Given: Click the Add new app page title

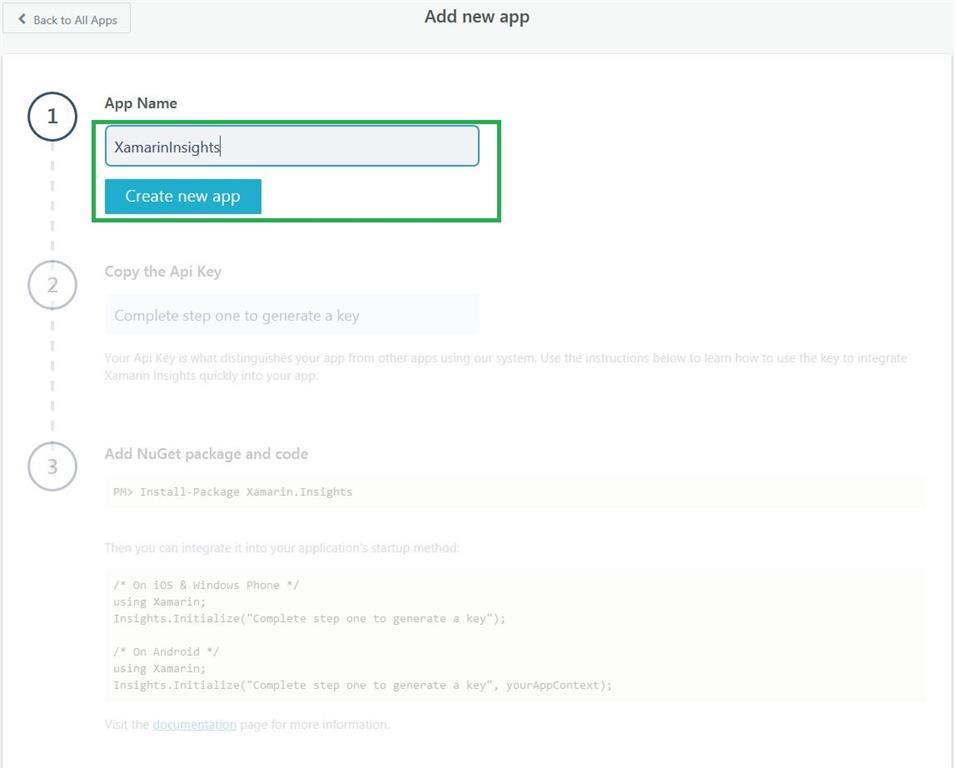Looking at the screenshot, I should [477, 16].
